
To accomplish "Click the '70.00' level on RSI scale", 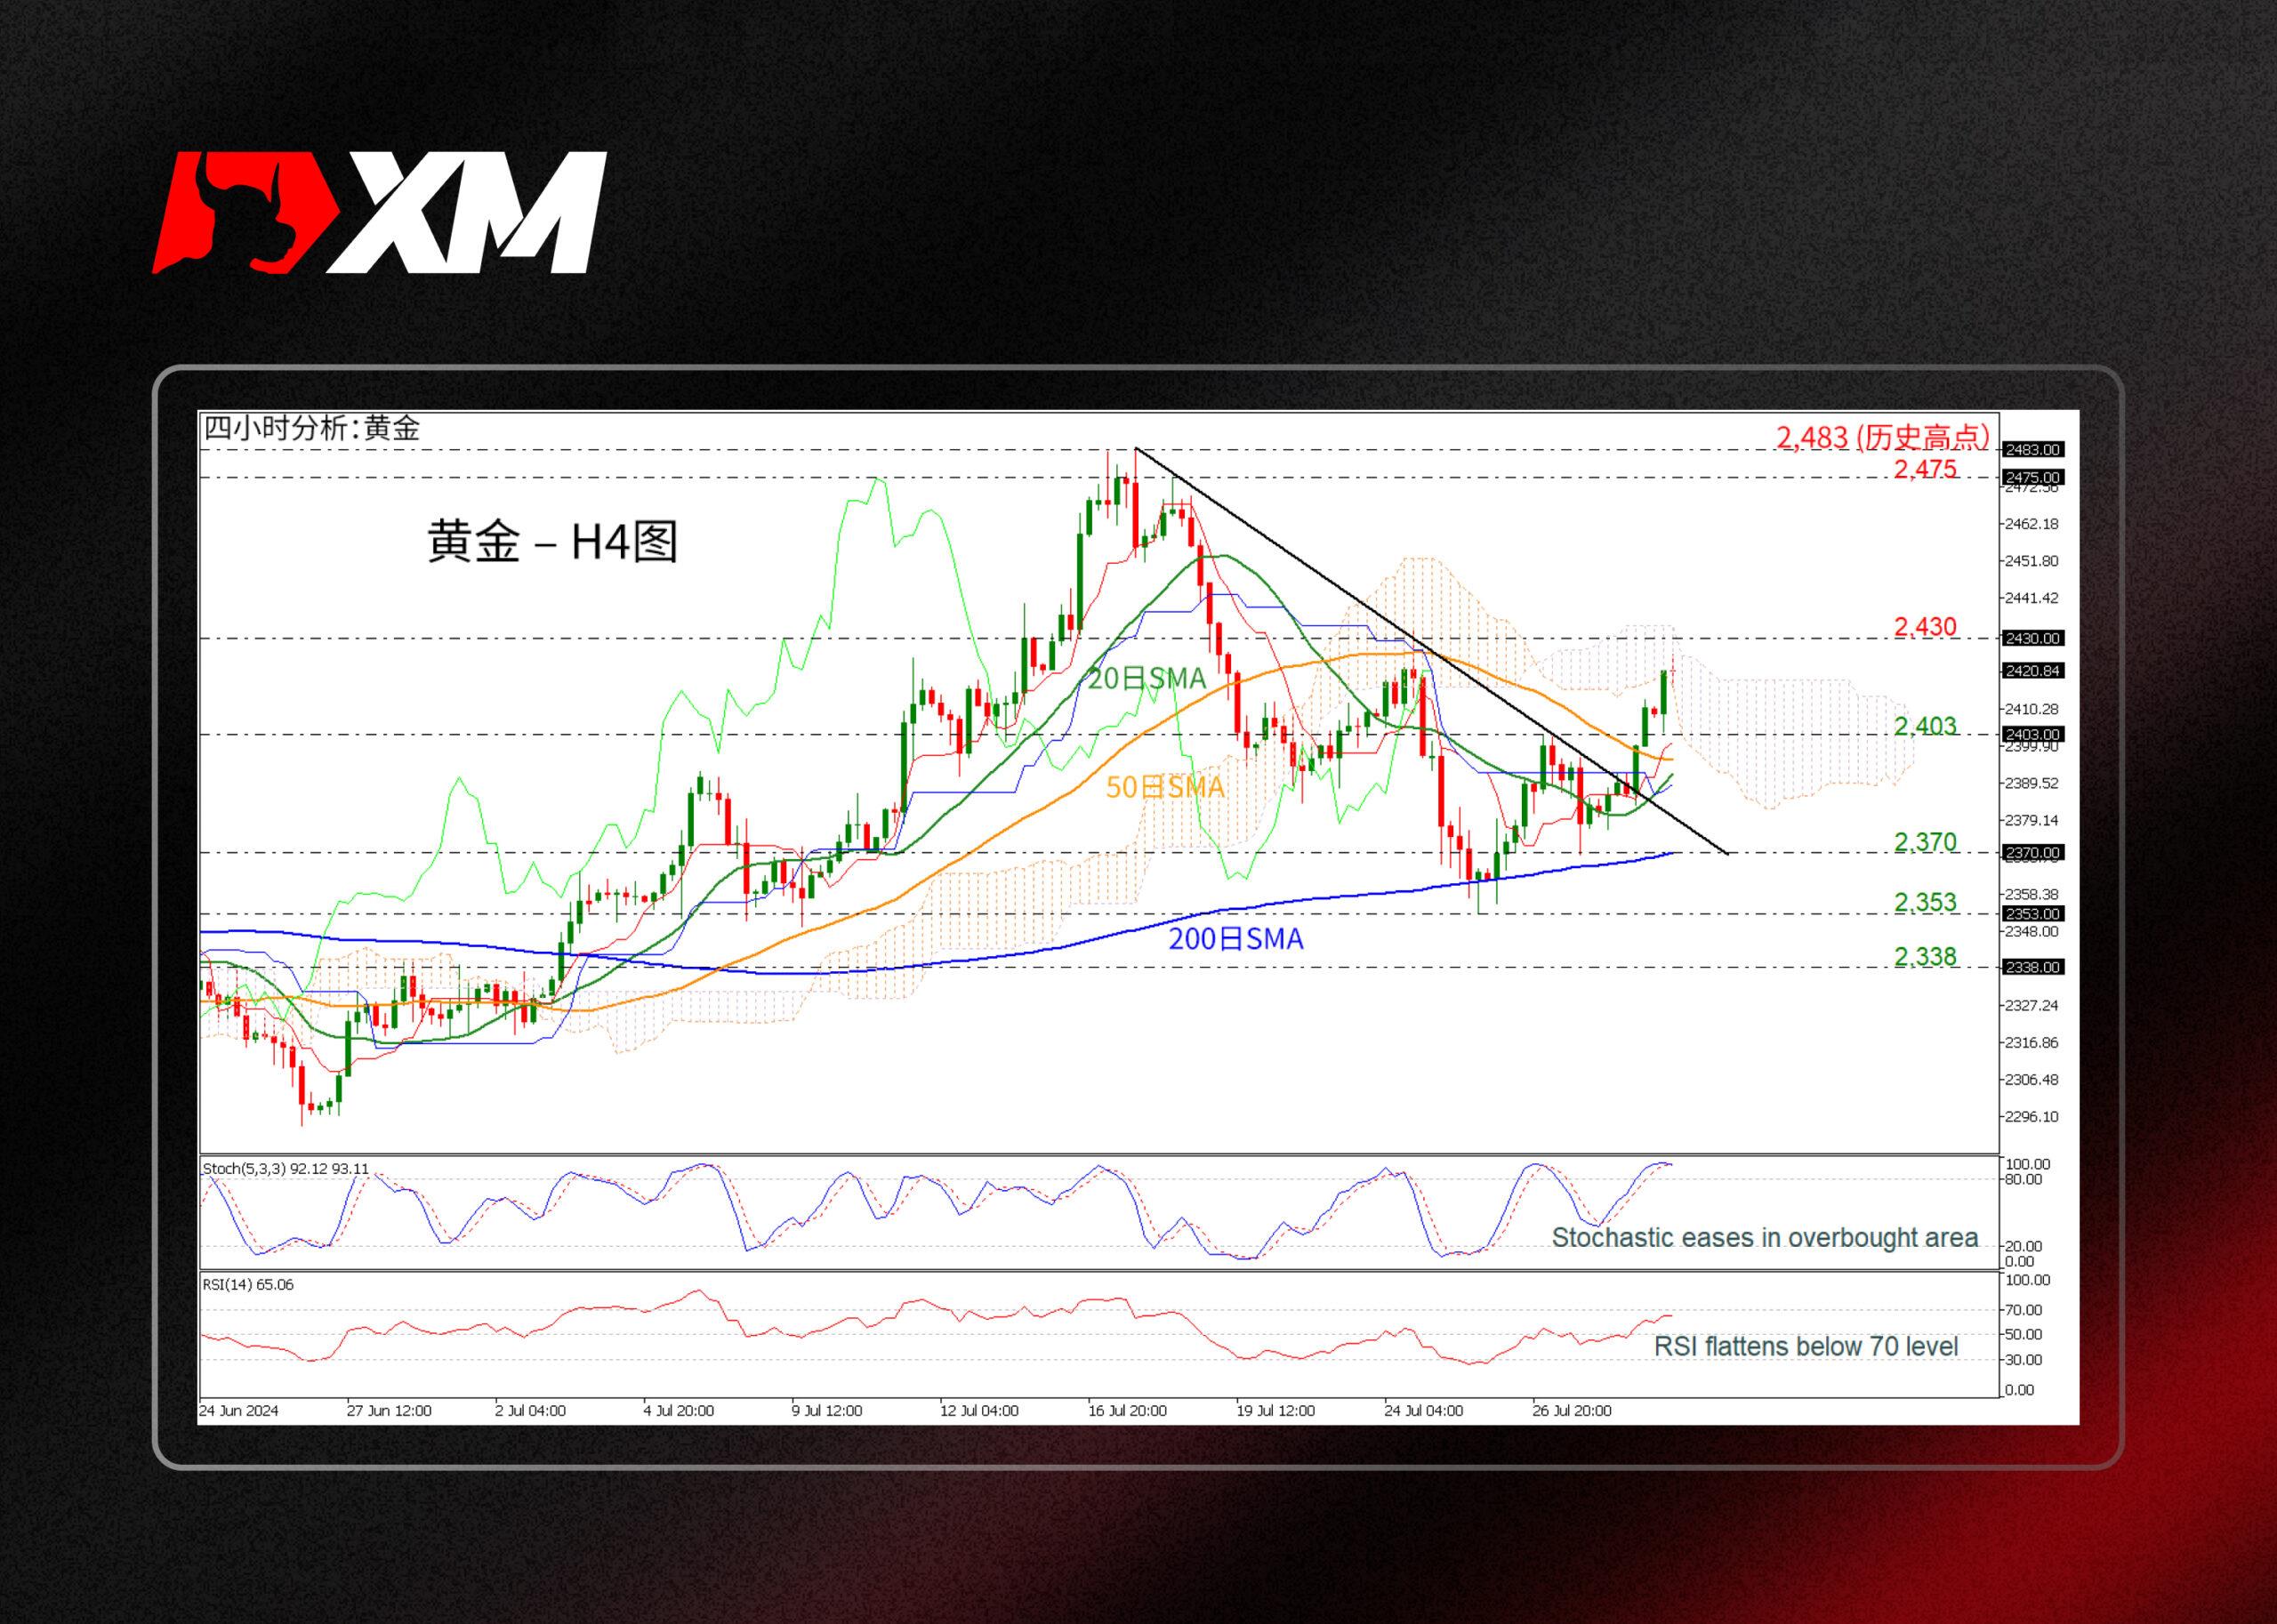I will click(2026, 1310).
